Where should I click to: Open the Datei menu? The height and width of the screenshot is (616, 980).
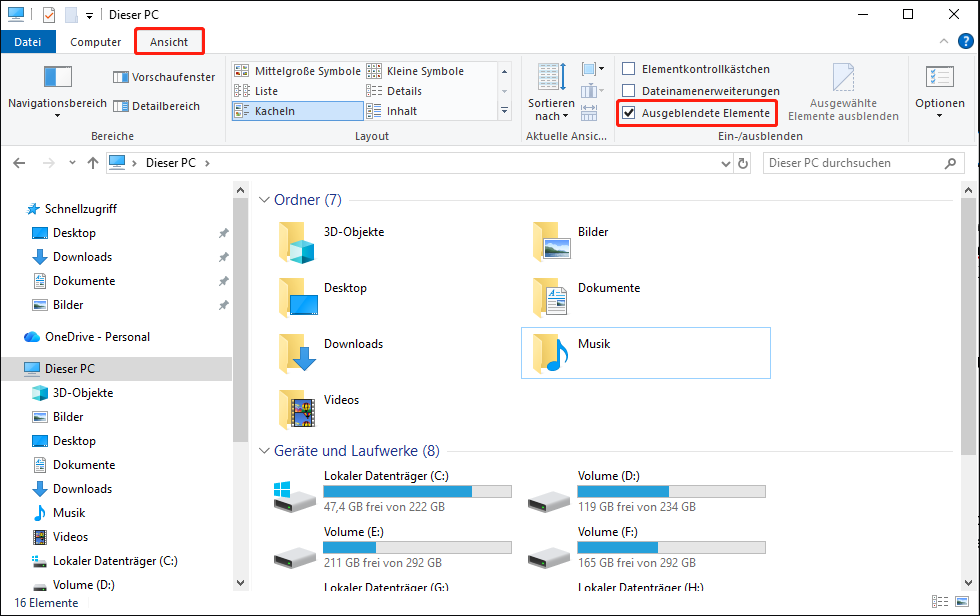28,42
